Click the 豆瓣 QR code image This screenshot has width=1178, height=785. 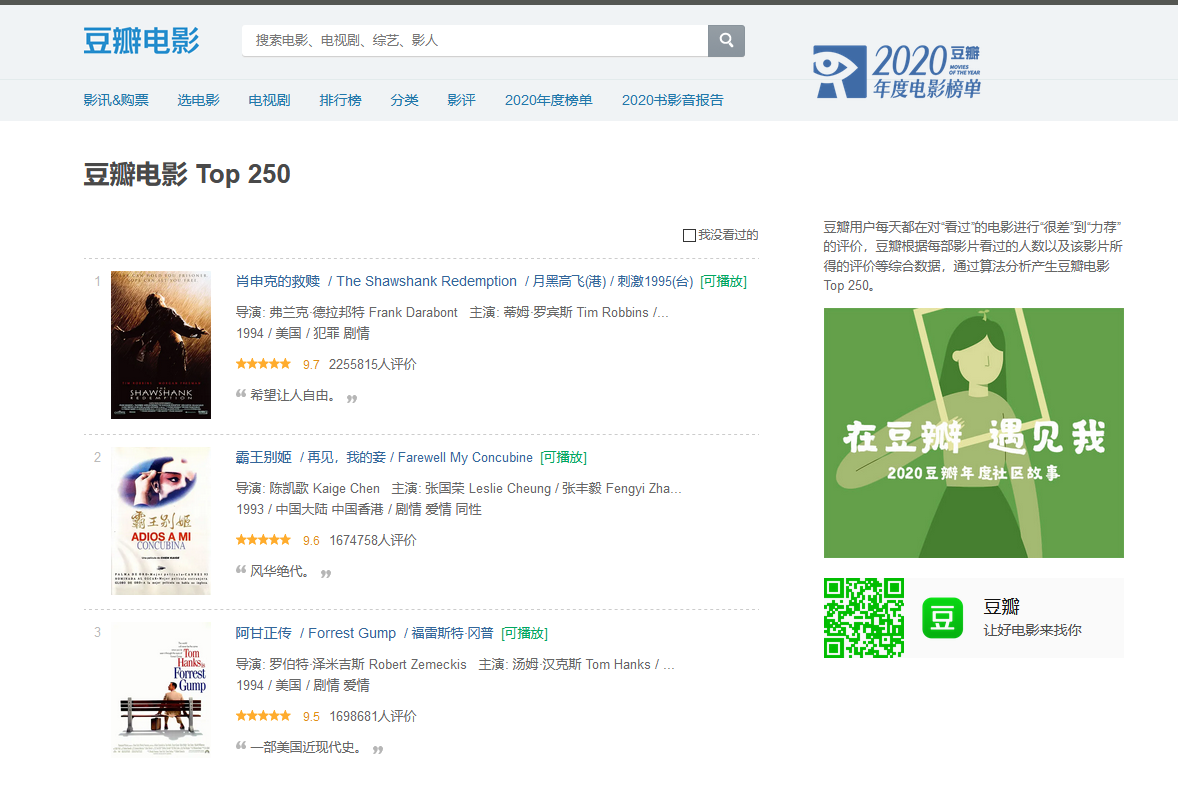click(863, 617)
